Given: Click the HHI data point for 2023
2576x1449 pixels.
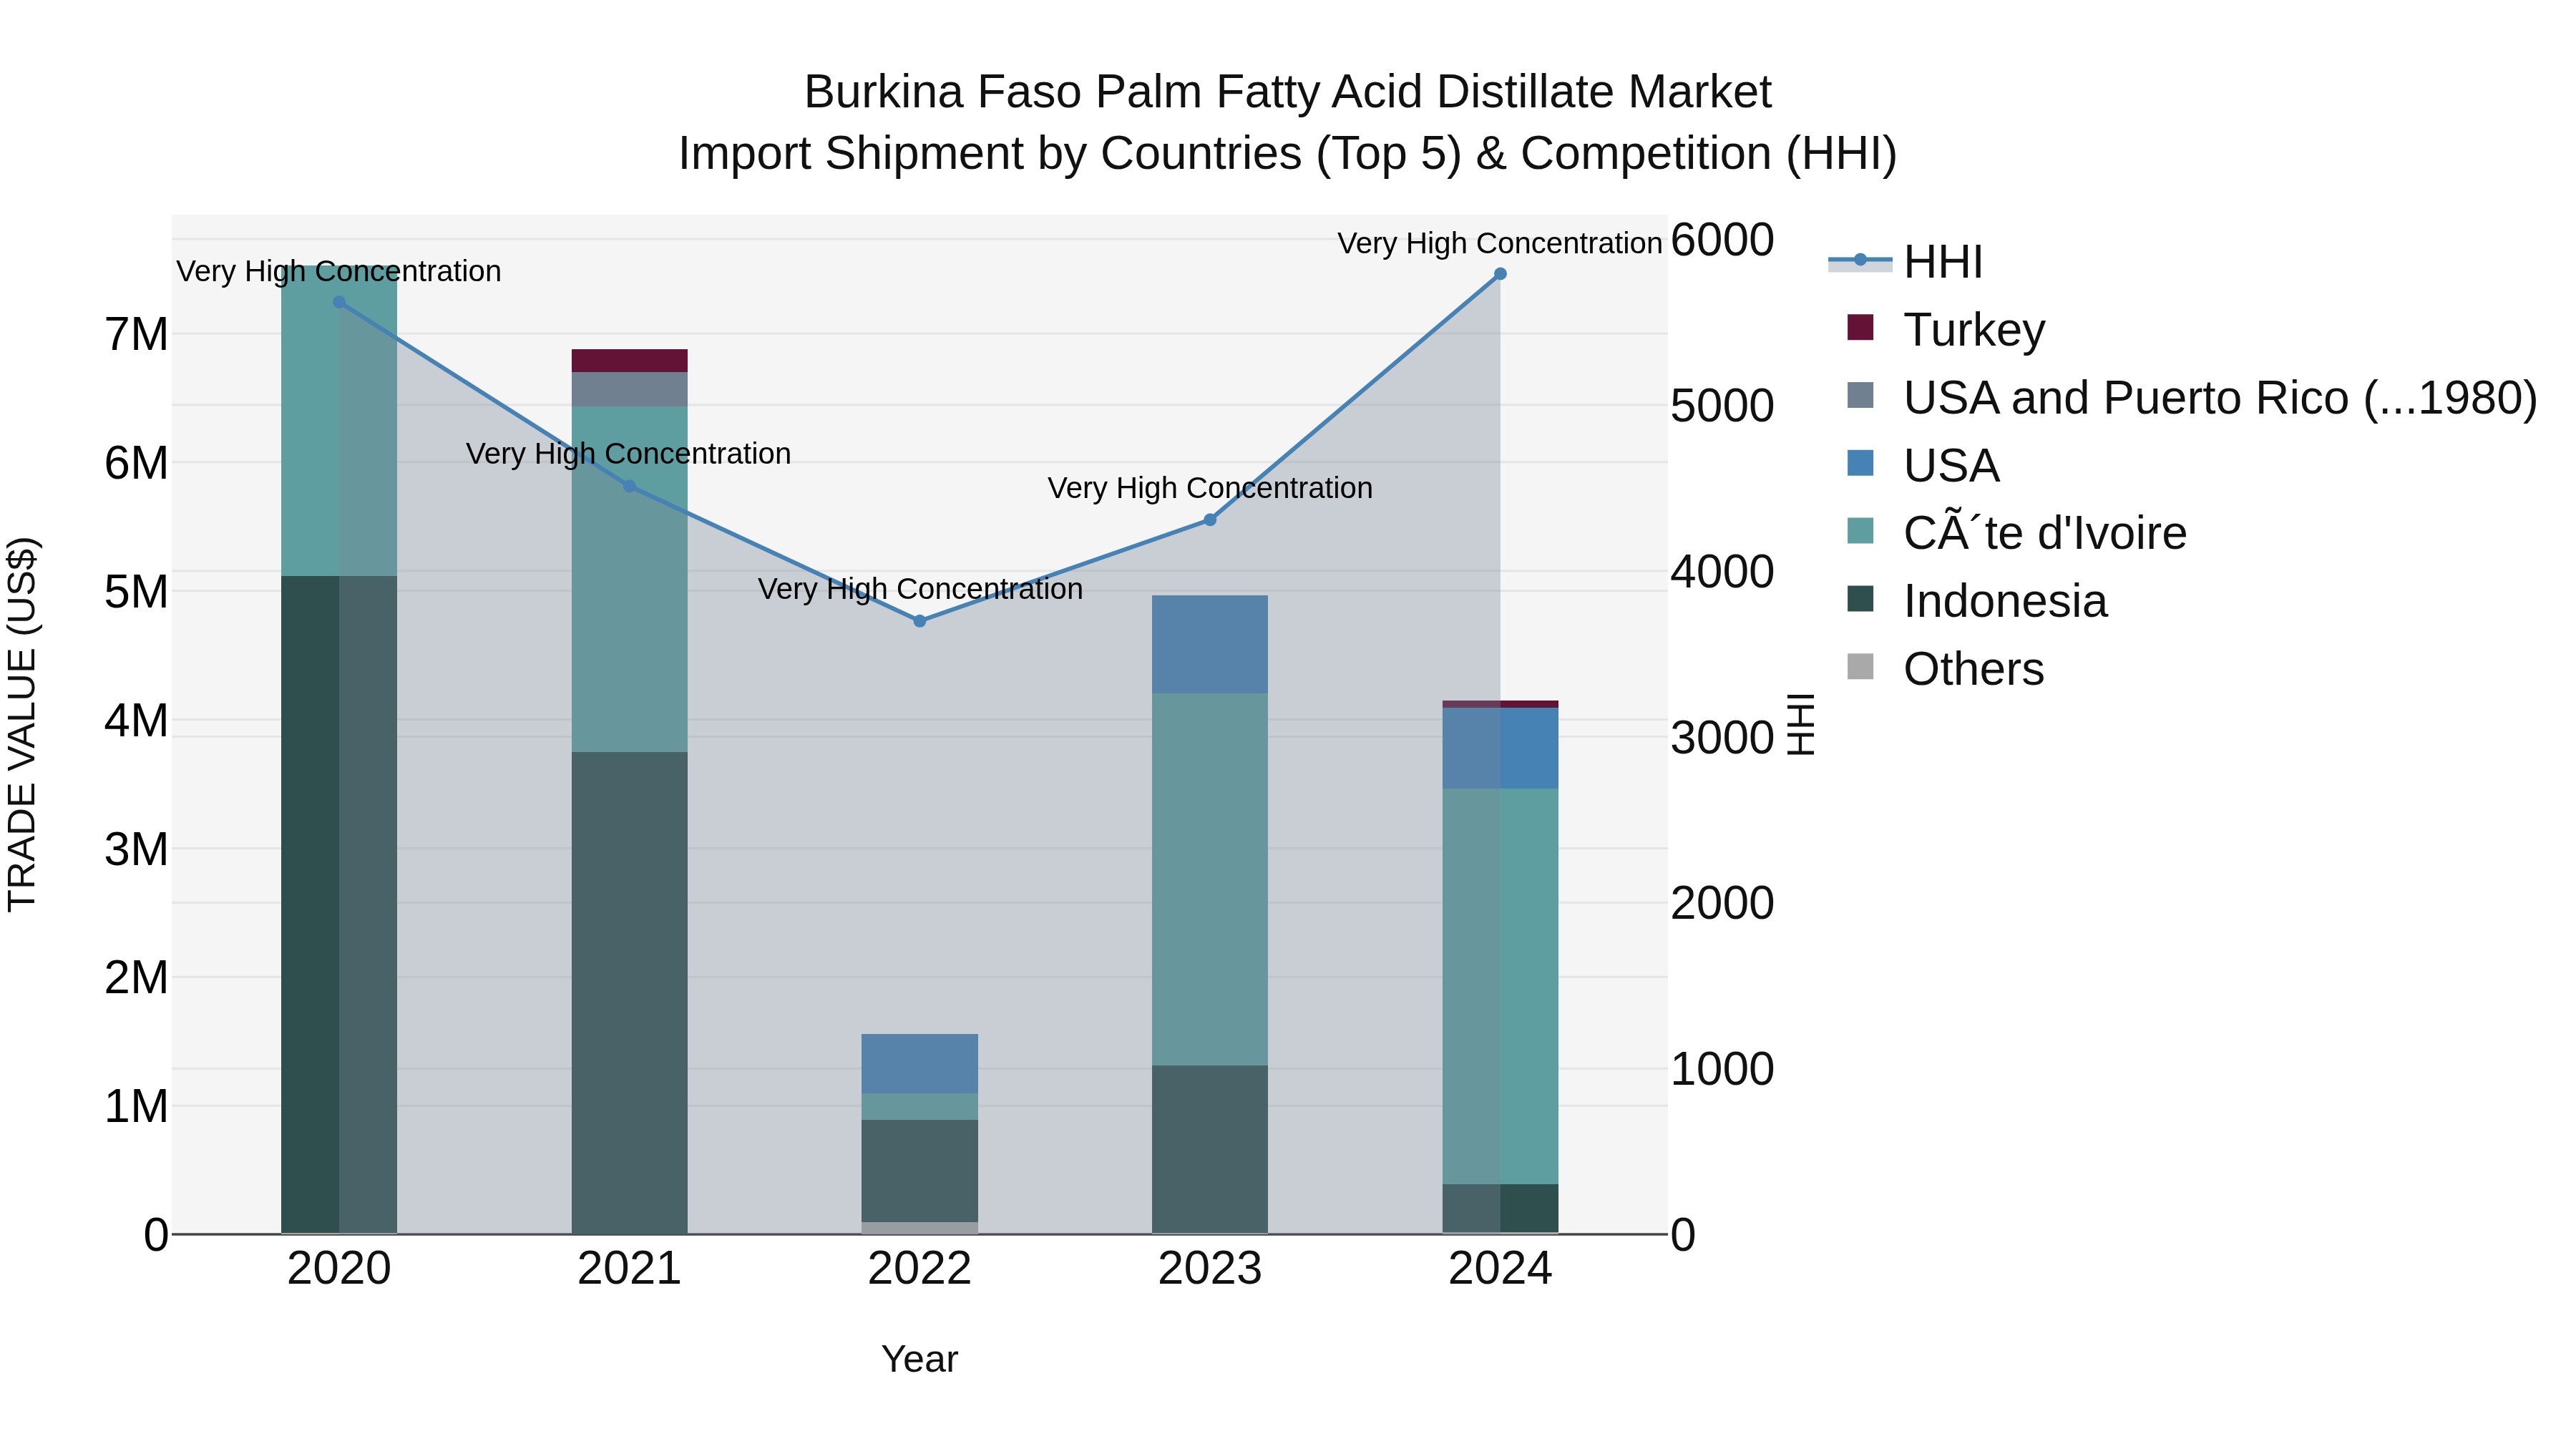Looking at the screenshot, I should (x=1210, y=520).
